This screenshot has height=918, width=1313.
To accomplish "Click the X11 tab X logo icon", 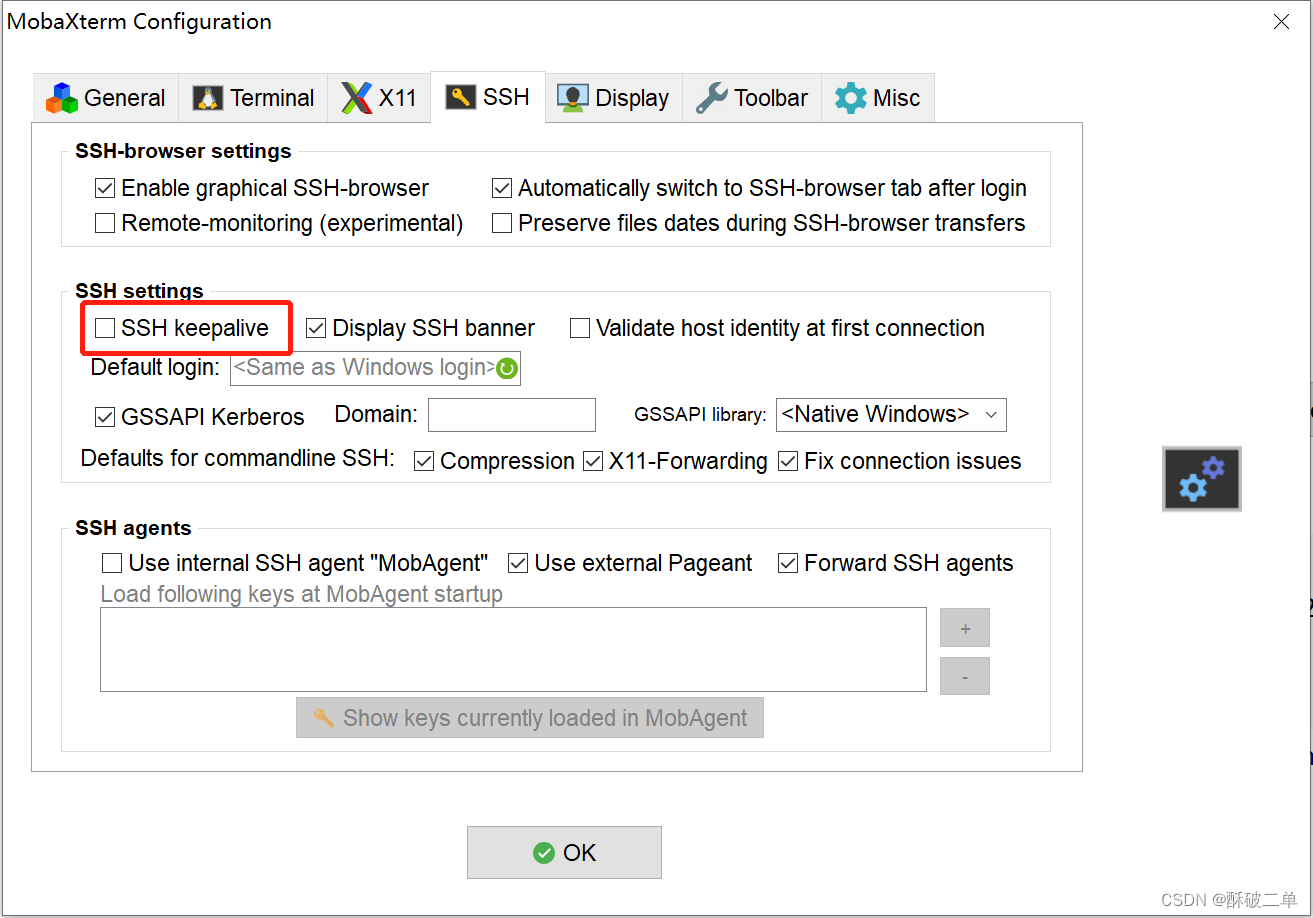I will (357, 98).
